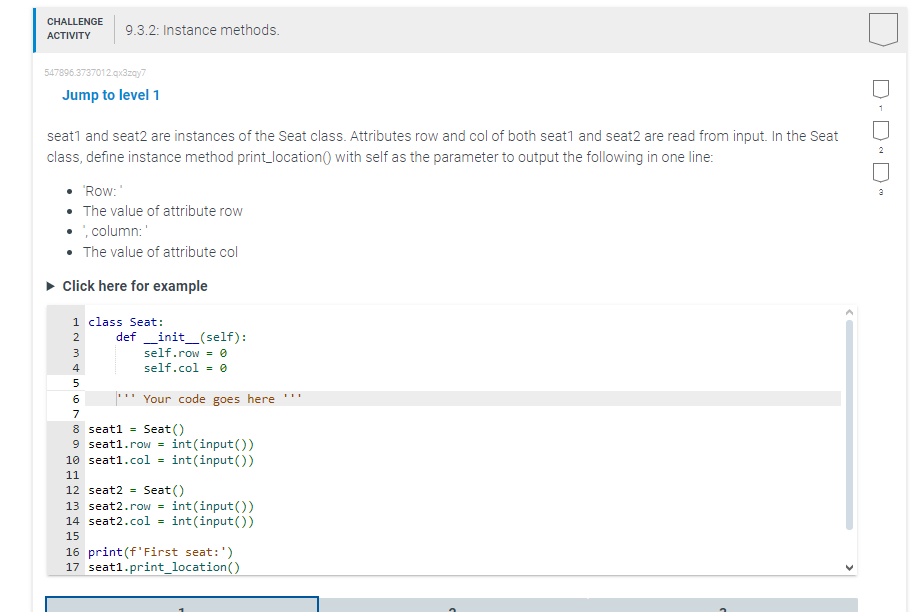Click the activity ID text 547896.3737012.qx3zqy7
The width and height of the screenshot is (924, 612).
[95, 72]
